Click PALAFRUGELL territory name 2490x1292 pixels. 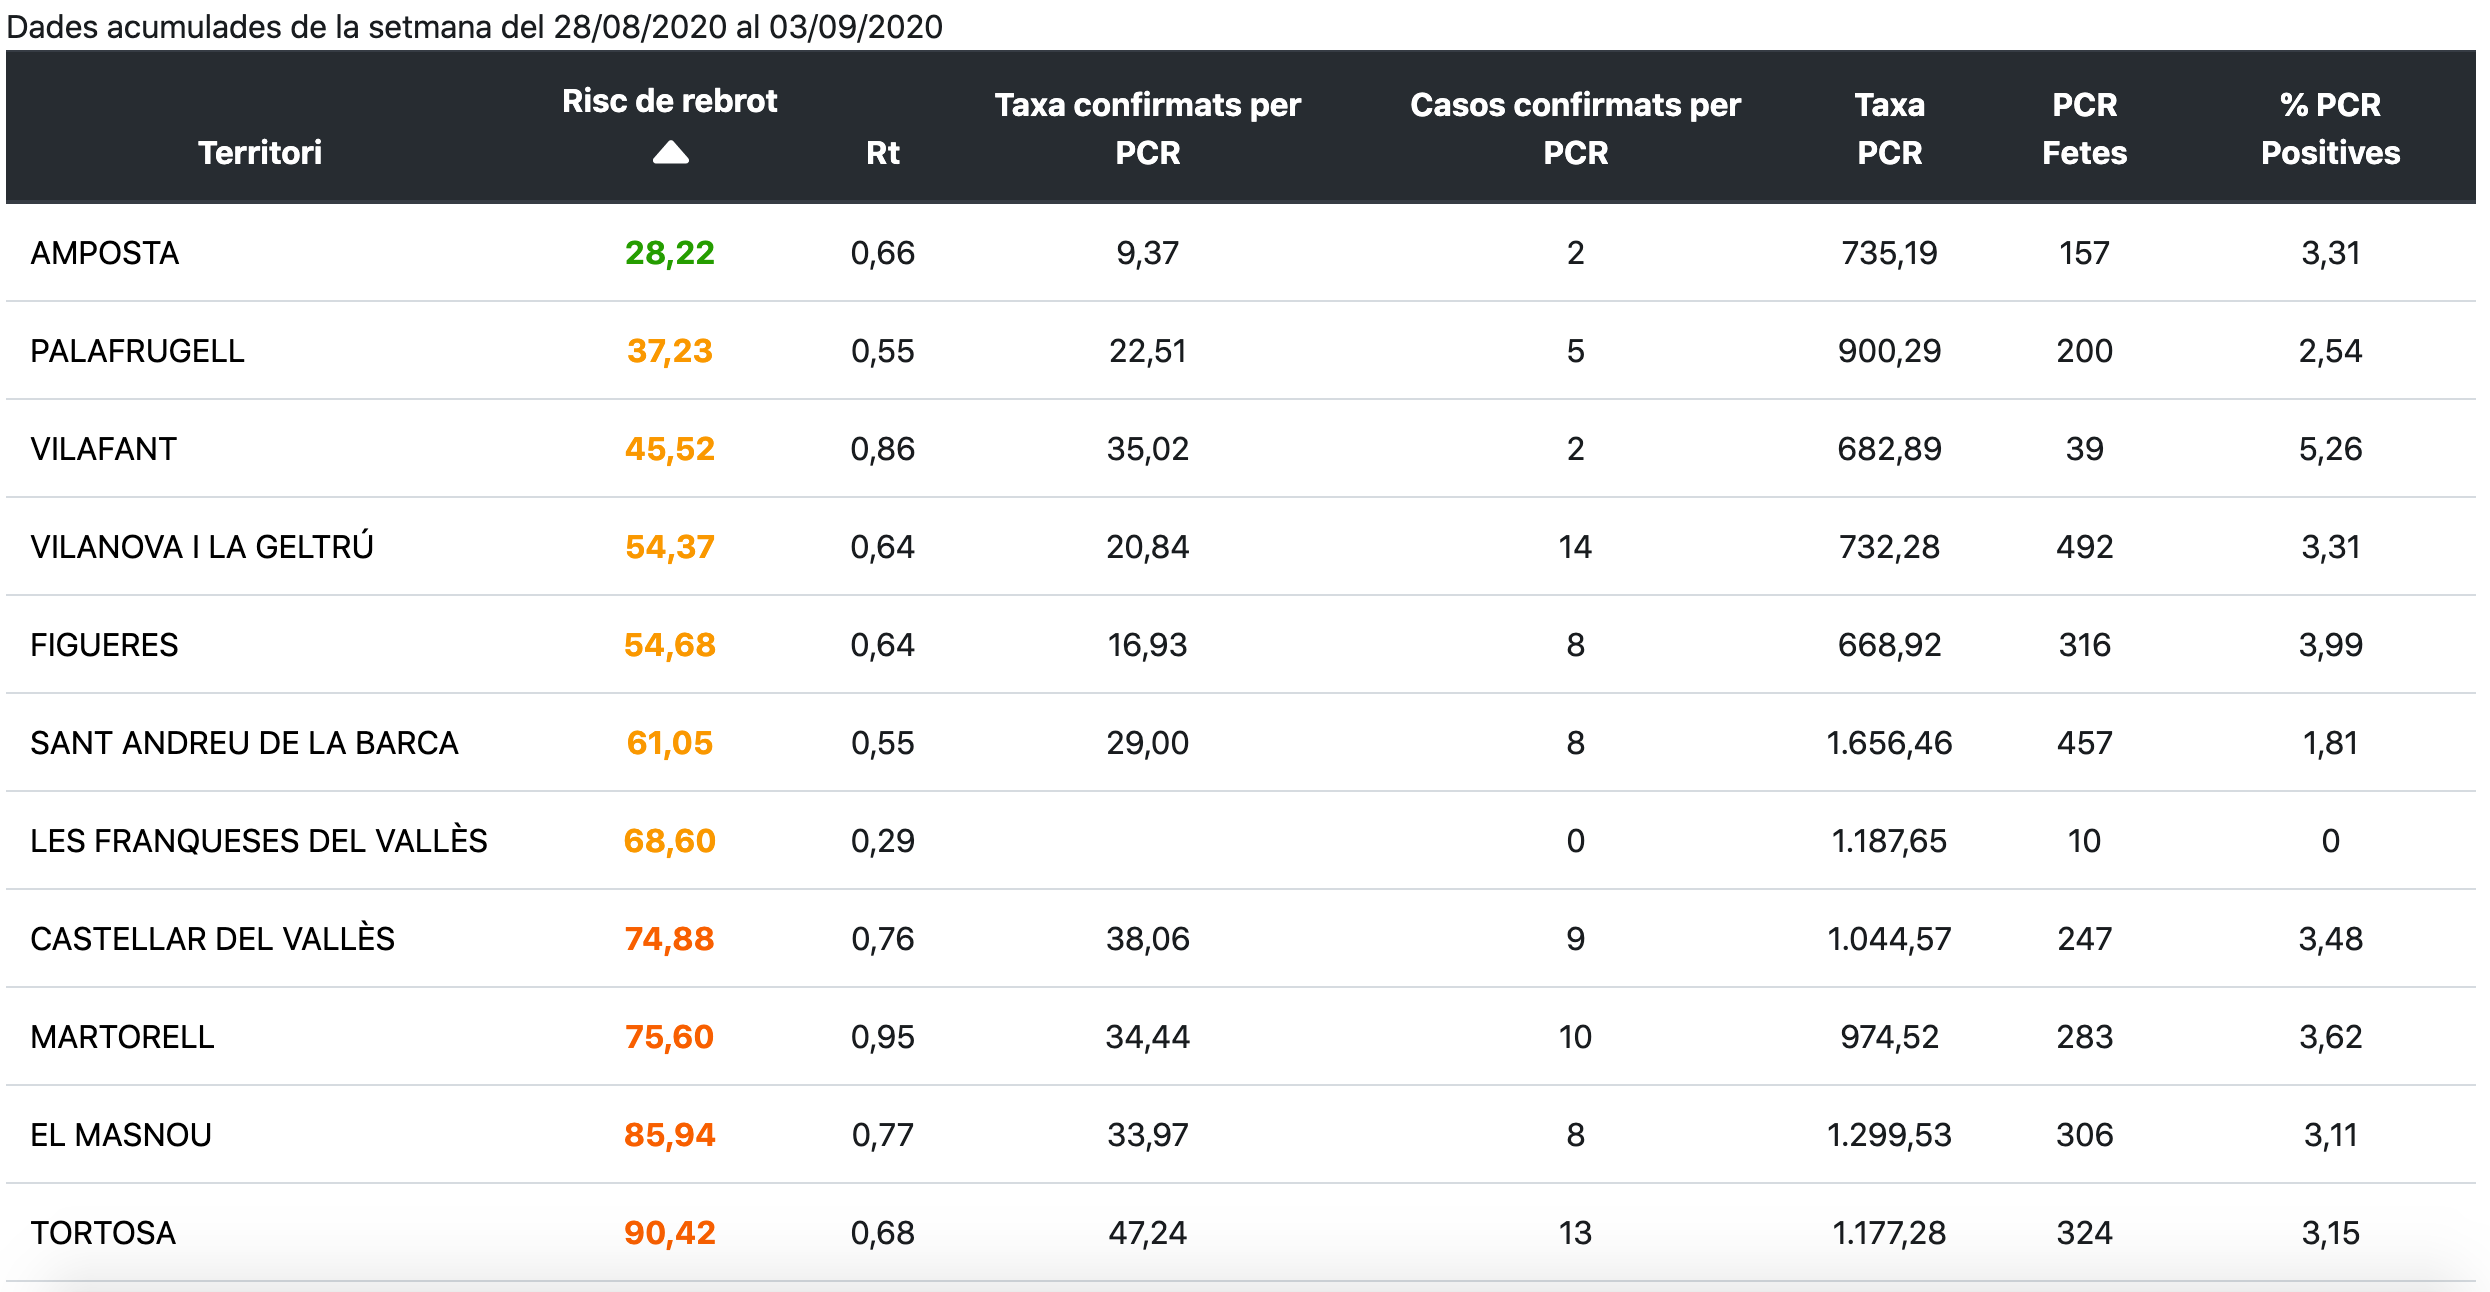click(137, 351)
